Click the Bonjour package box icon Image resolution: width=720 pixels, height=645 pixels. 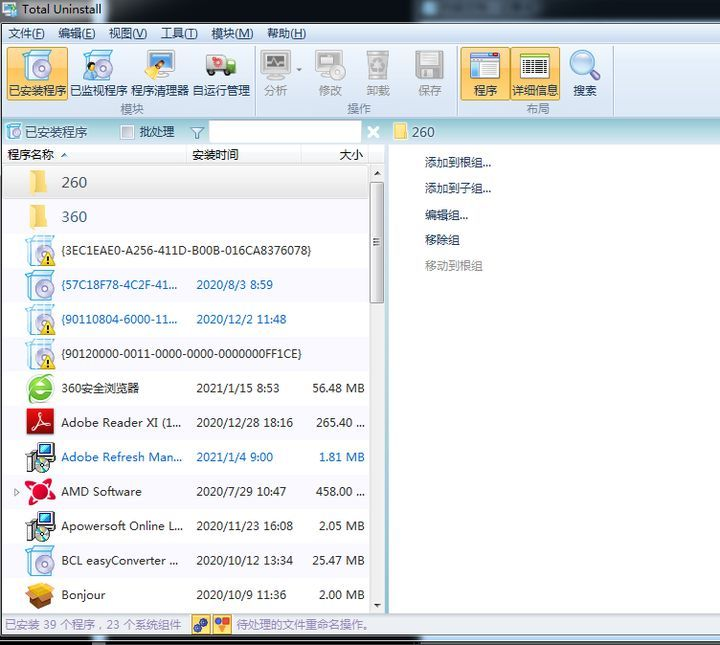40,595
